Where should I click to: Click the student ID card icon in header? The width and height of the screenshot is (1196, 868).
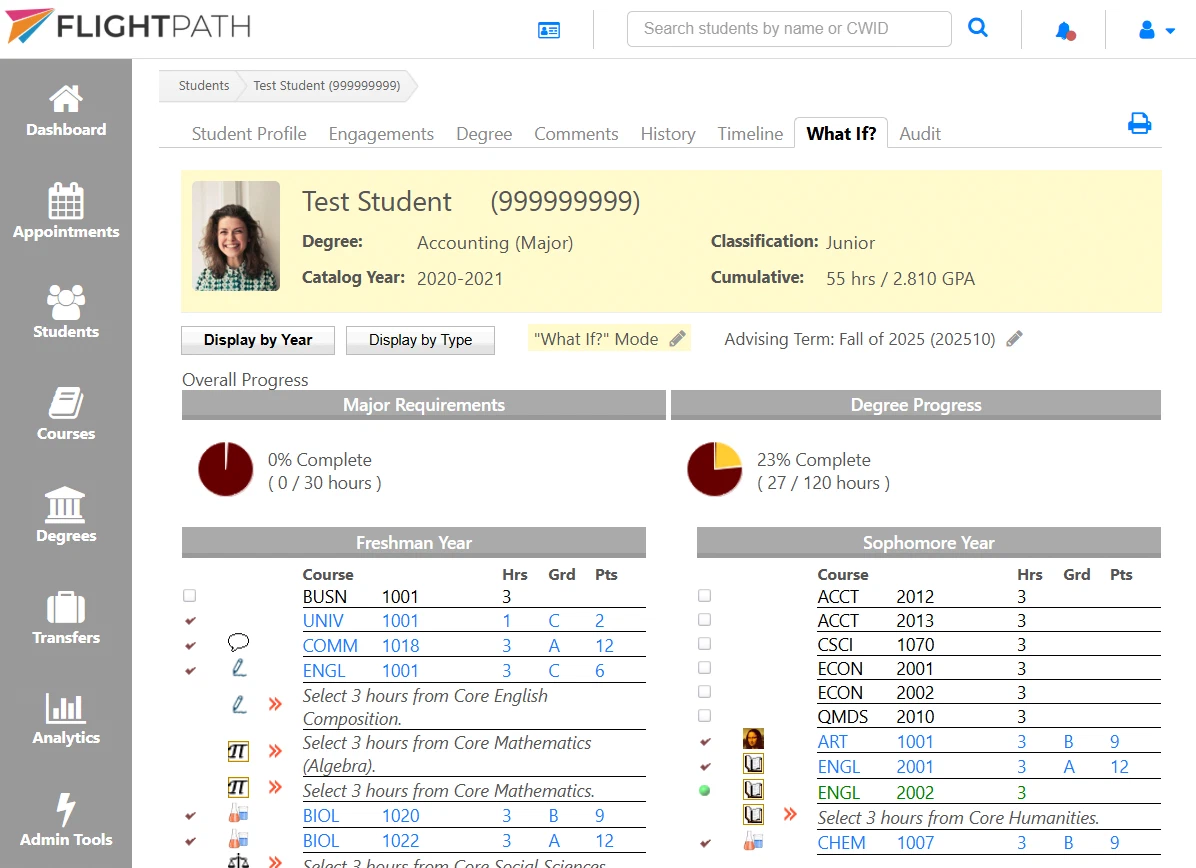[x=548, y=30]
